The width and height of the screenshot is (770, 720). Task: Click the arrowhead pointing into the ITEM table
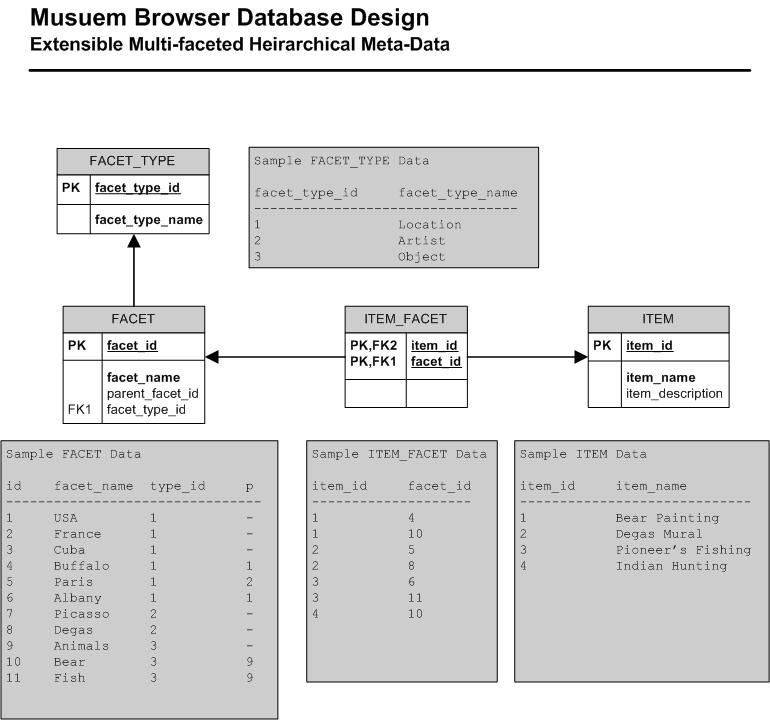[581, 356]
